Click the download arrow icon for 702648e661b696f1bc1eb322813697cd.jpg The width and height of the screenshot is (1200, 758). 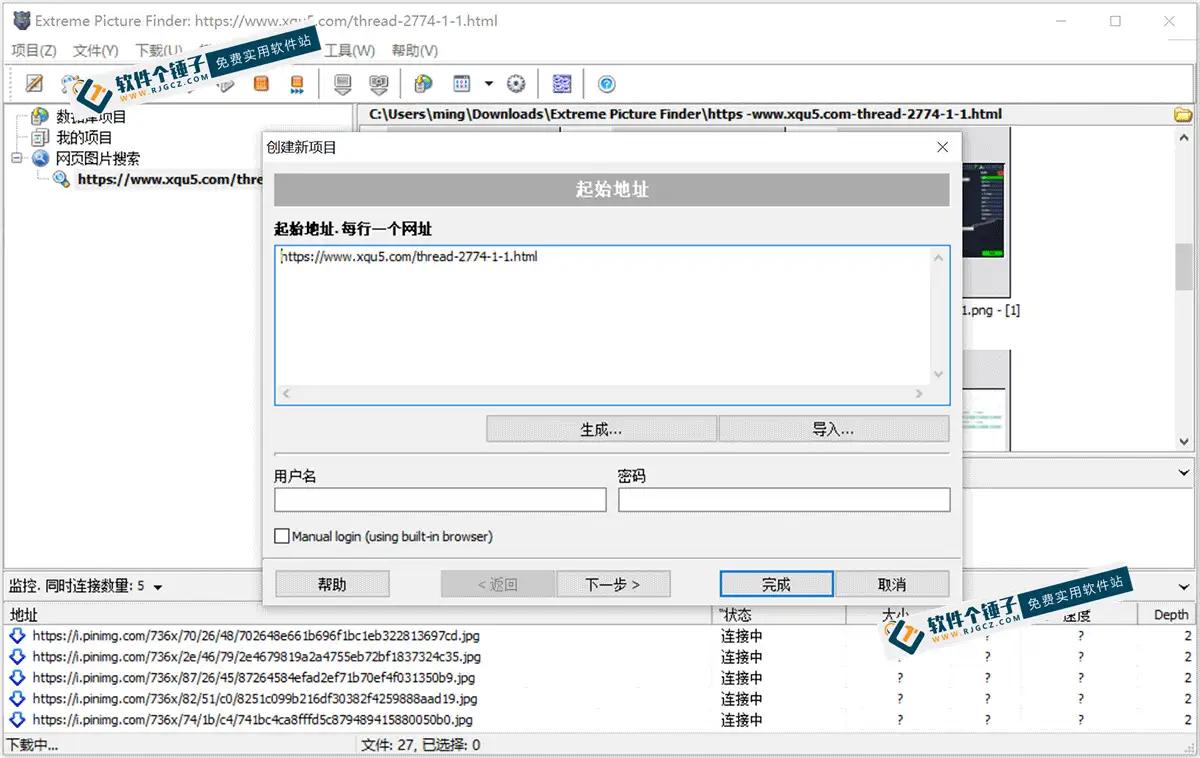point(17,635)
